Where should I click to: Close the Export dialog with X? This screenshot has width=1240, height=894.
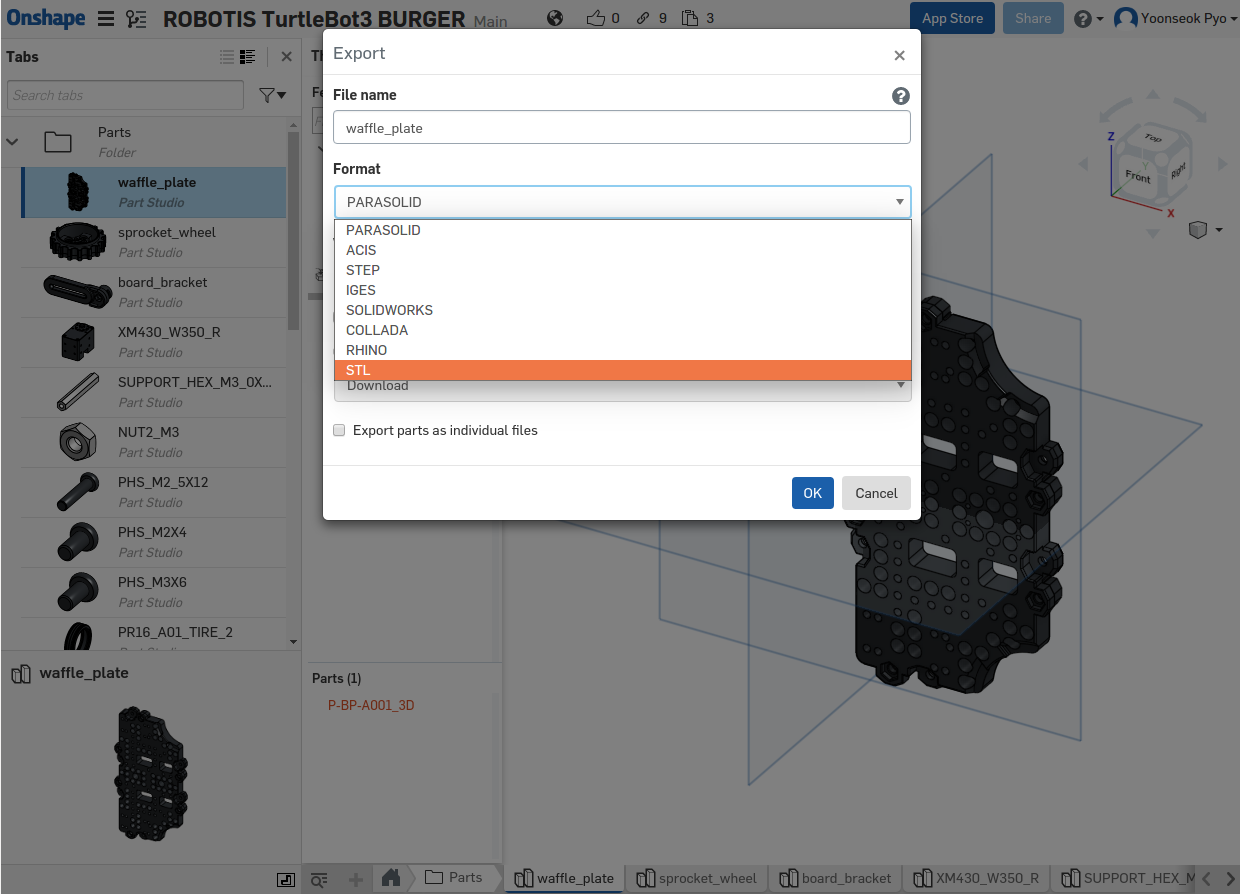tap(899, 56)
